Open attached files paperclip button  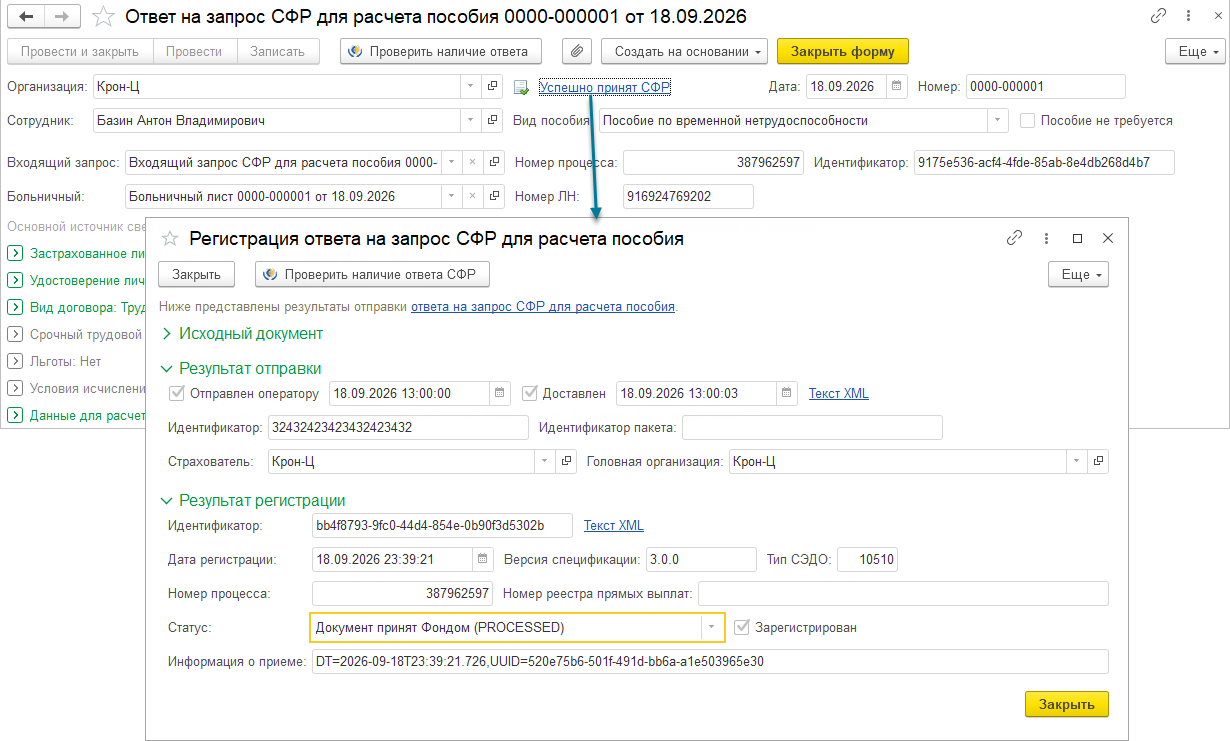[576, 51]
